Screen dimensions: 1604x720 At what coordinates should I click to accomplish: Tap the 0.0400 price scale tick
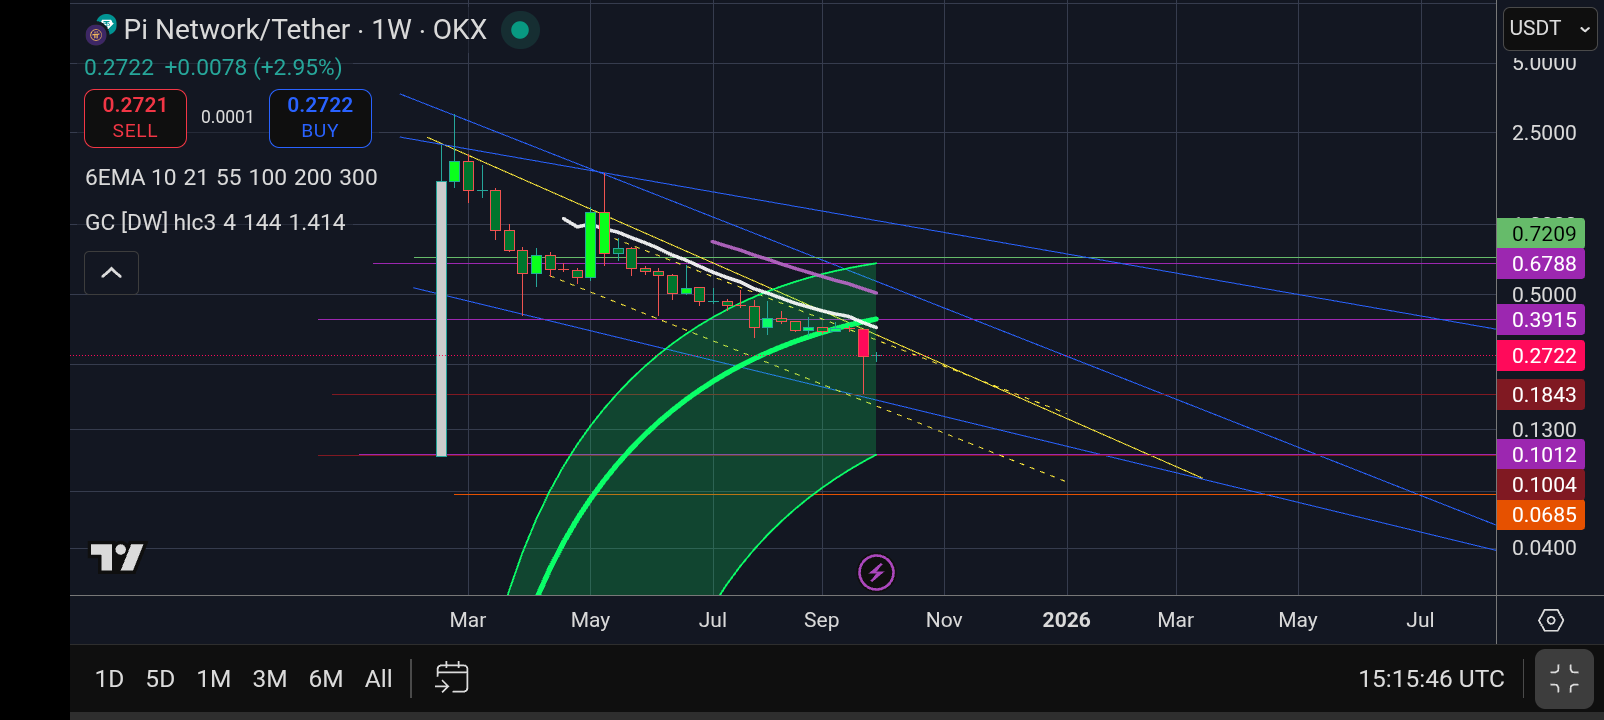coord(1544,548)
